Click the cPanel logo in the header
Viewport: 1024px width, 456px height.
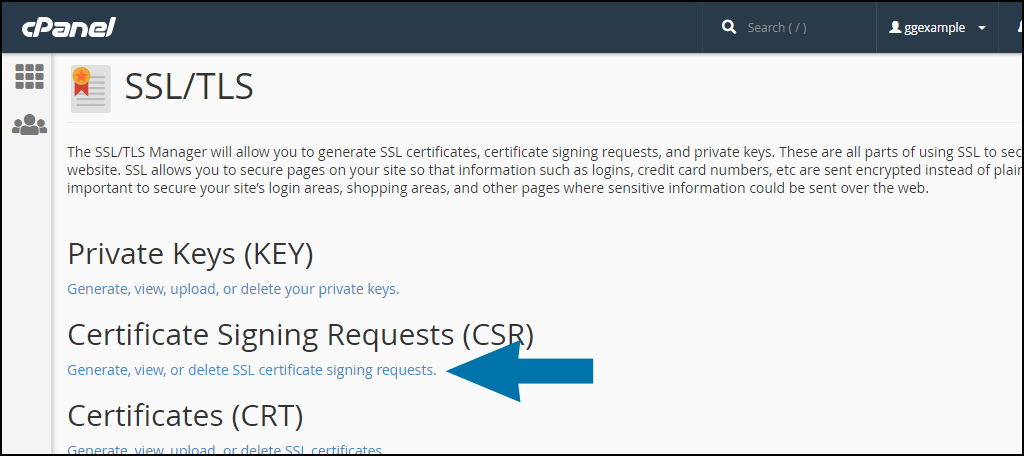click(x=69, y=27)
